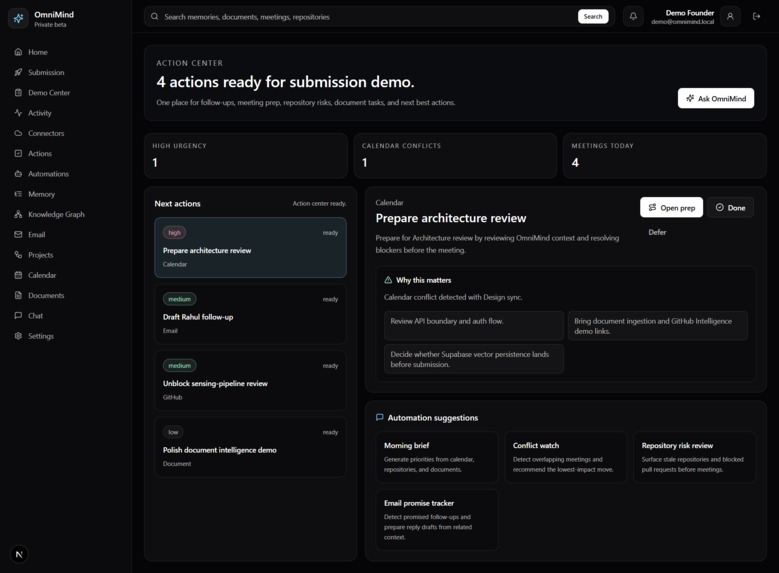Click the chat icon beside Automation suggestions
Viewport: 779px width, 573px height.
click(380, 417)
